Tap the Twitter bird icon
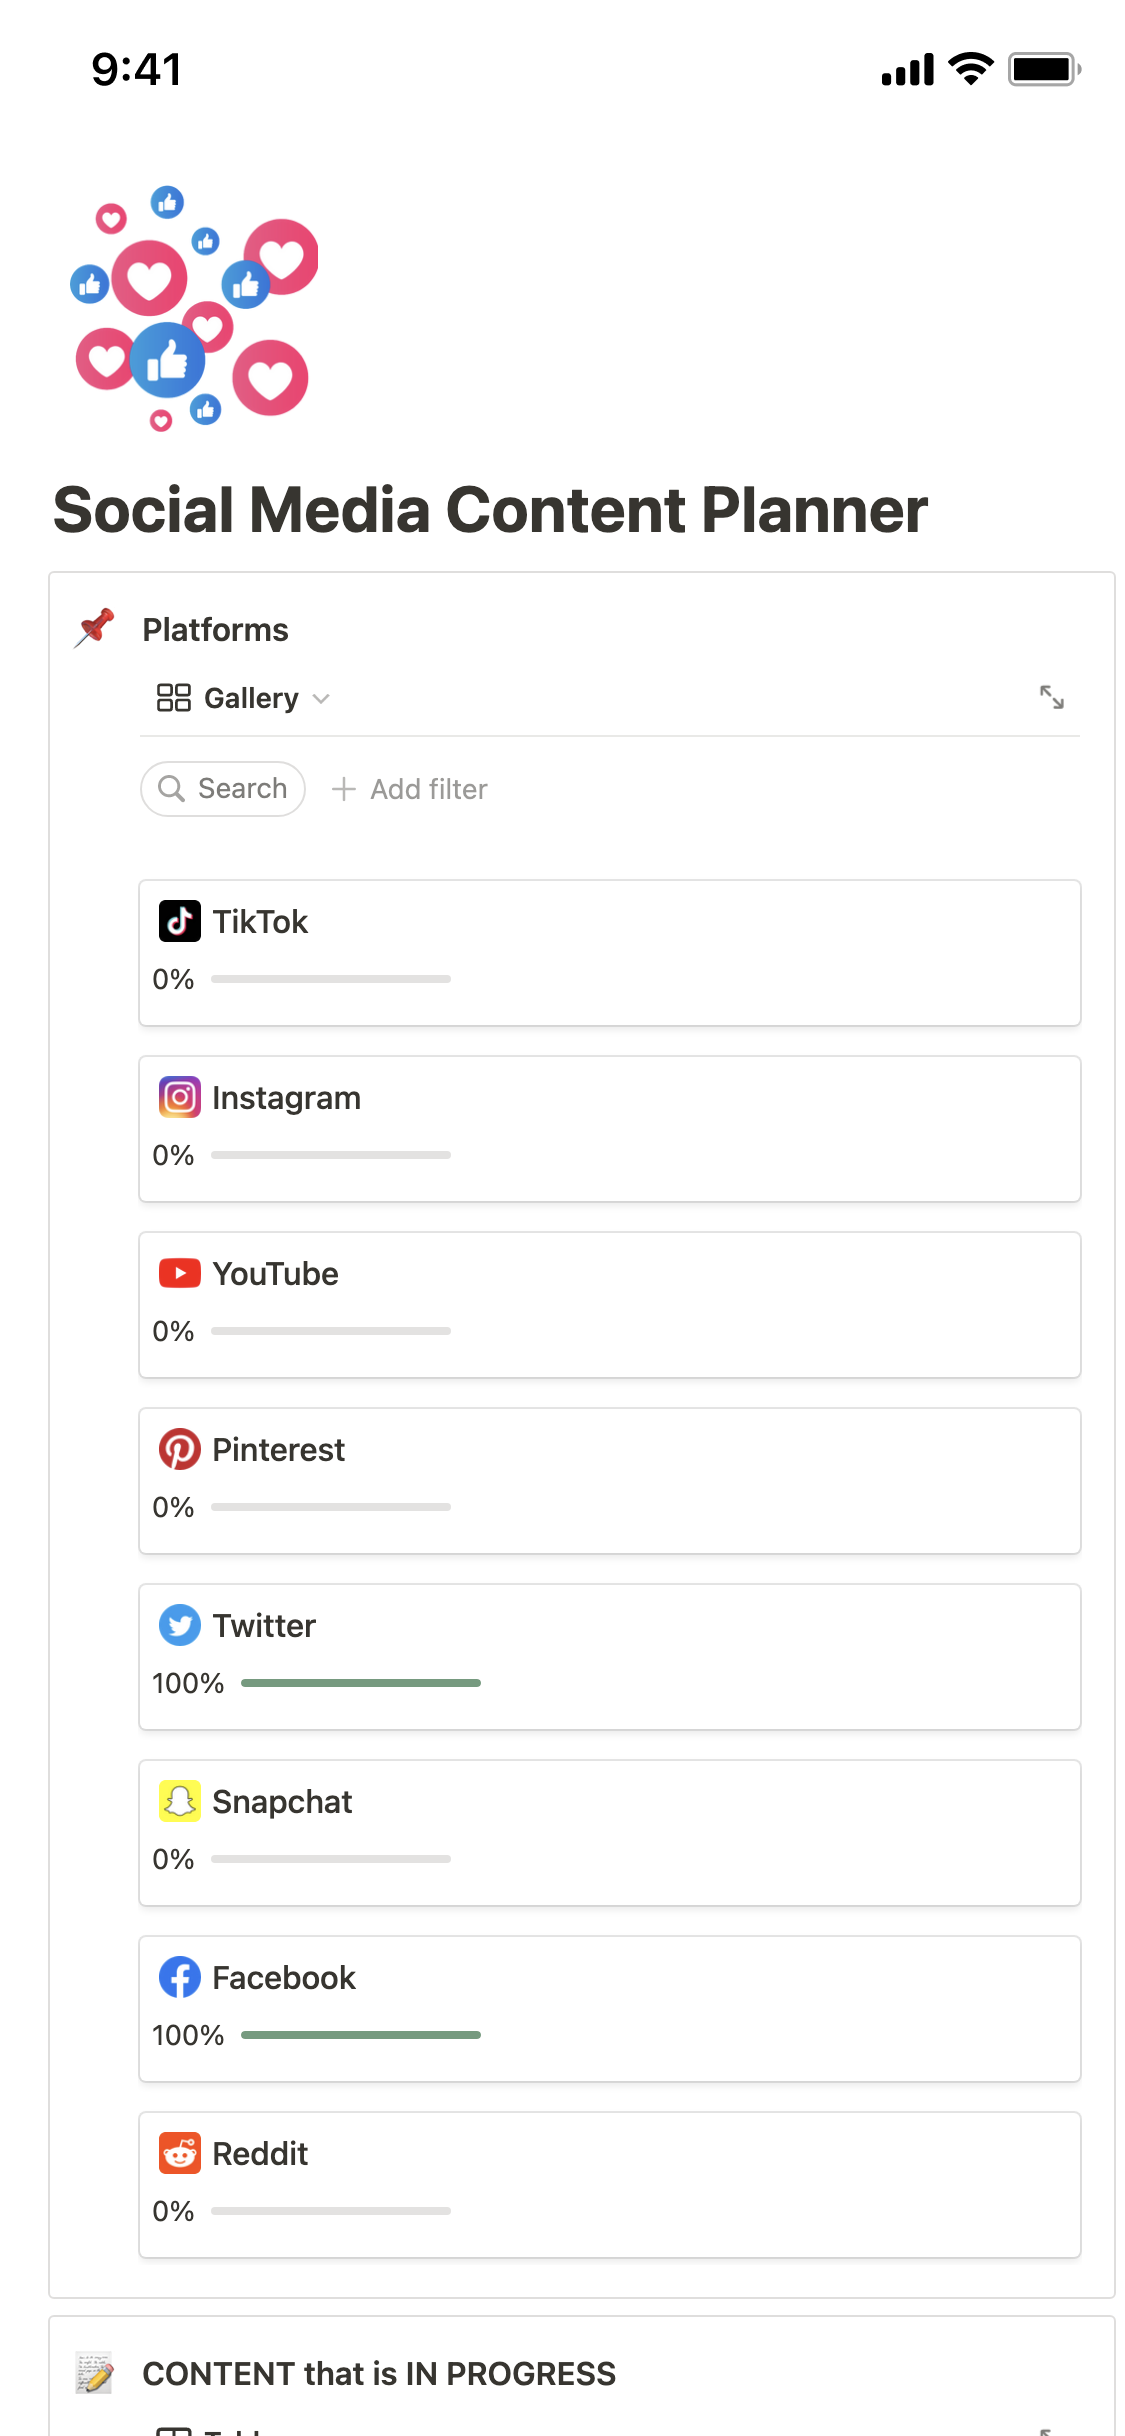Viewport: 1125px width, 2436px height. pyautogui.click(x=179, y=1625)
